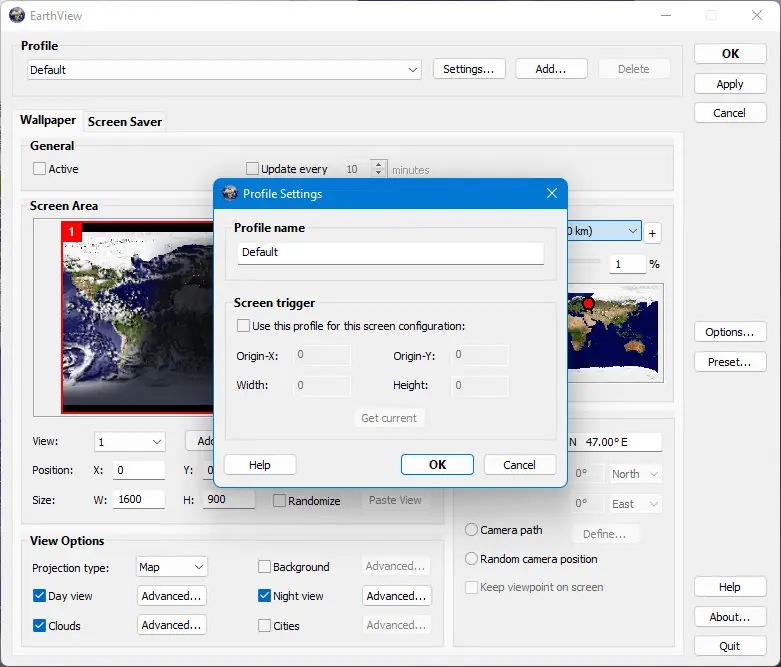The width and height of the screenshot is (781, 667).
Task: Click the EarthView globe icon in title bar
Action: tap(17, 15)
